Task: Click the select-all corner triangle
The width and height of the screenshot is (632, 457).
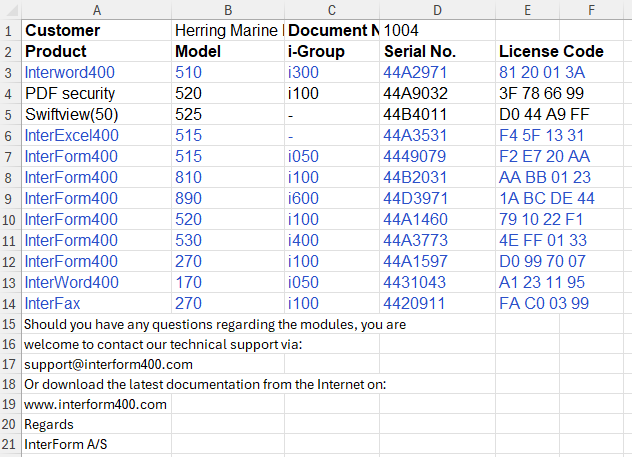Action: coord(12,10)
